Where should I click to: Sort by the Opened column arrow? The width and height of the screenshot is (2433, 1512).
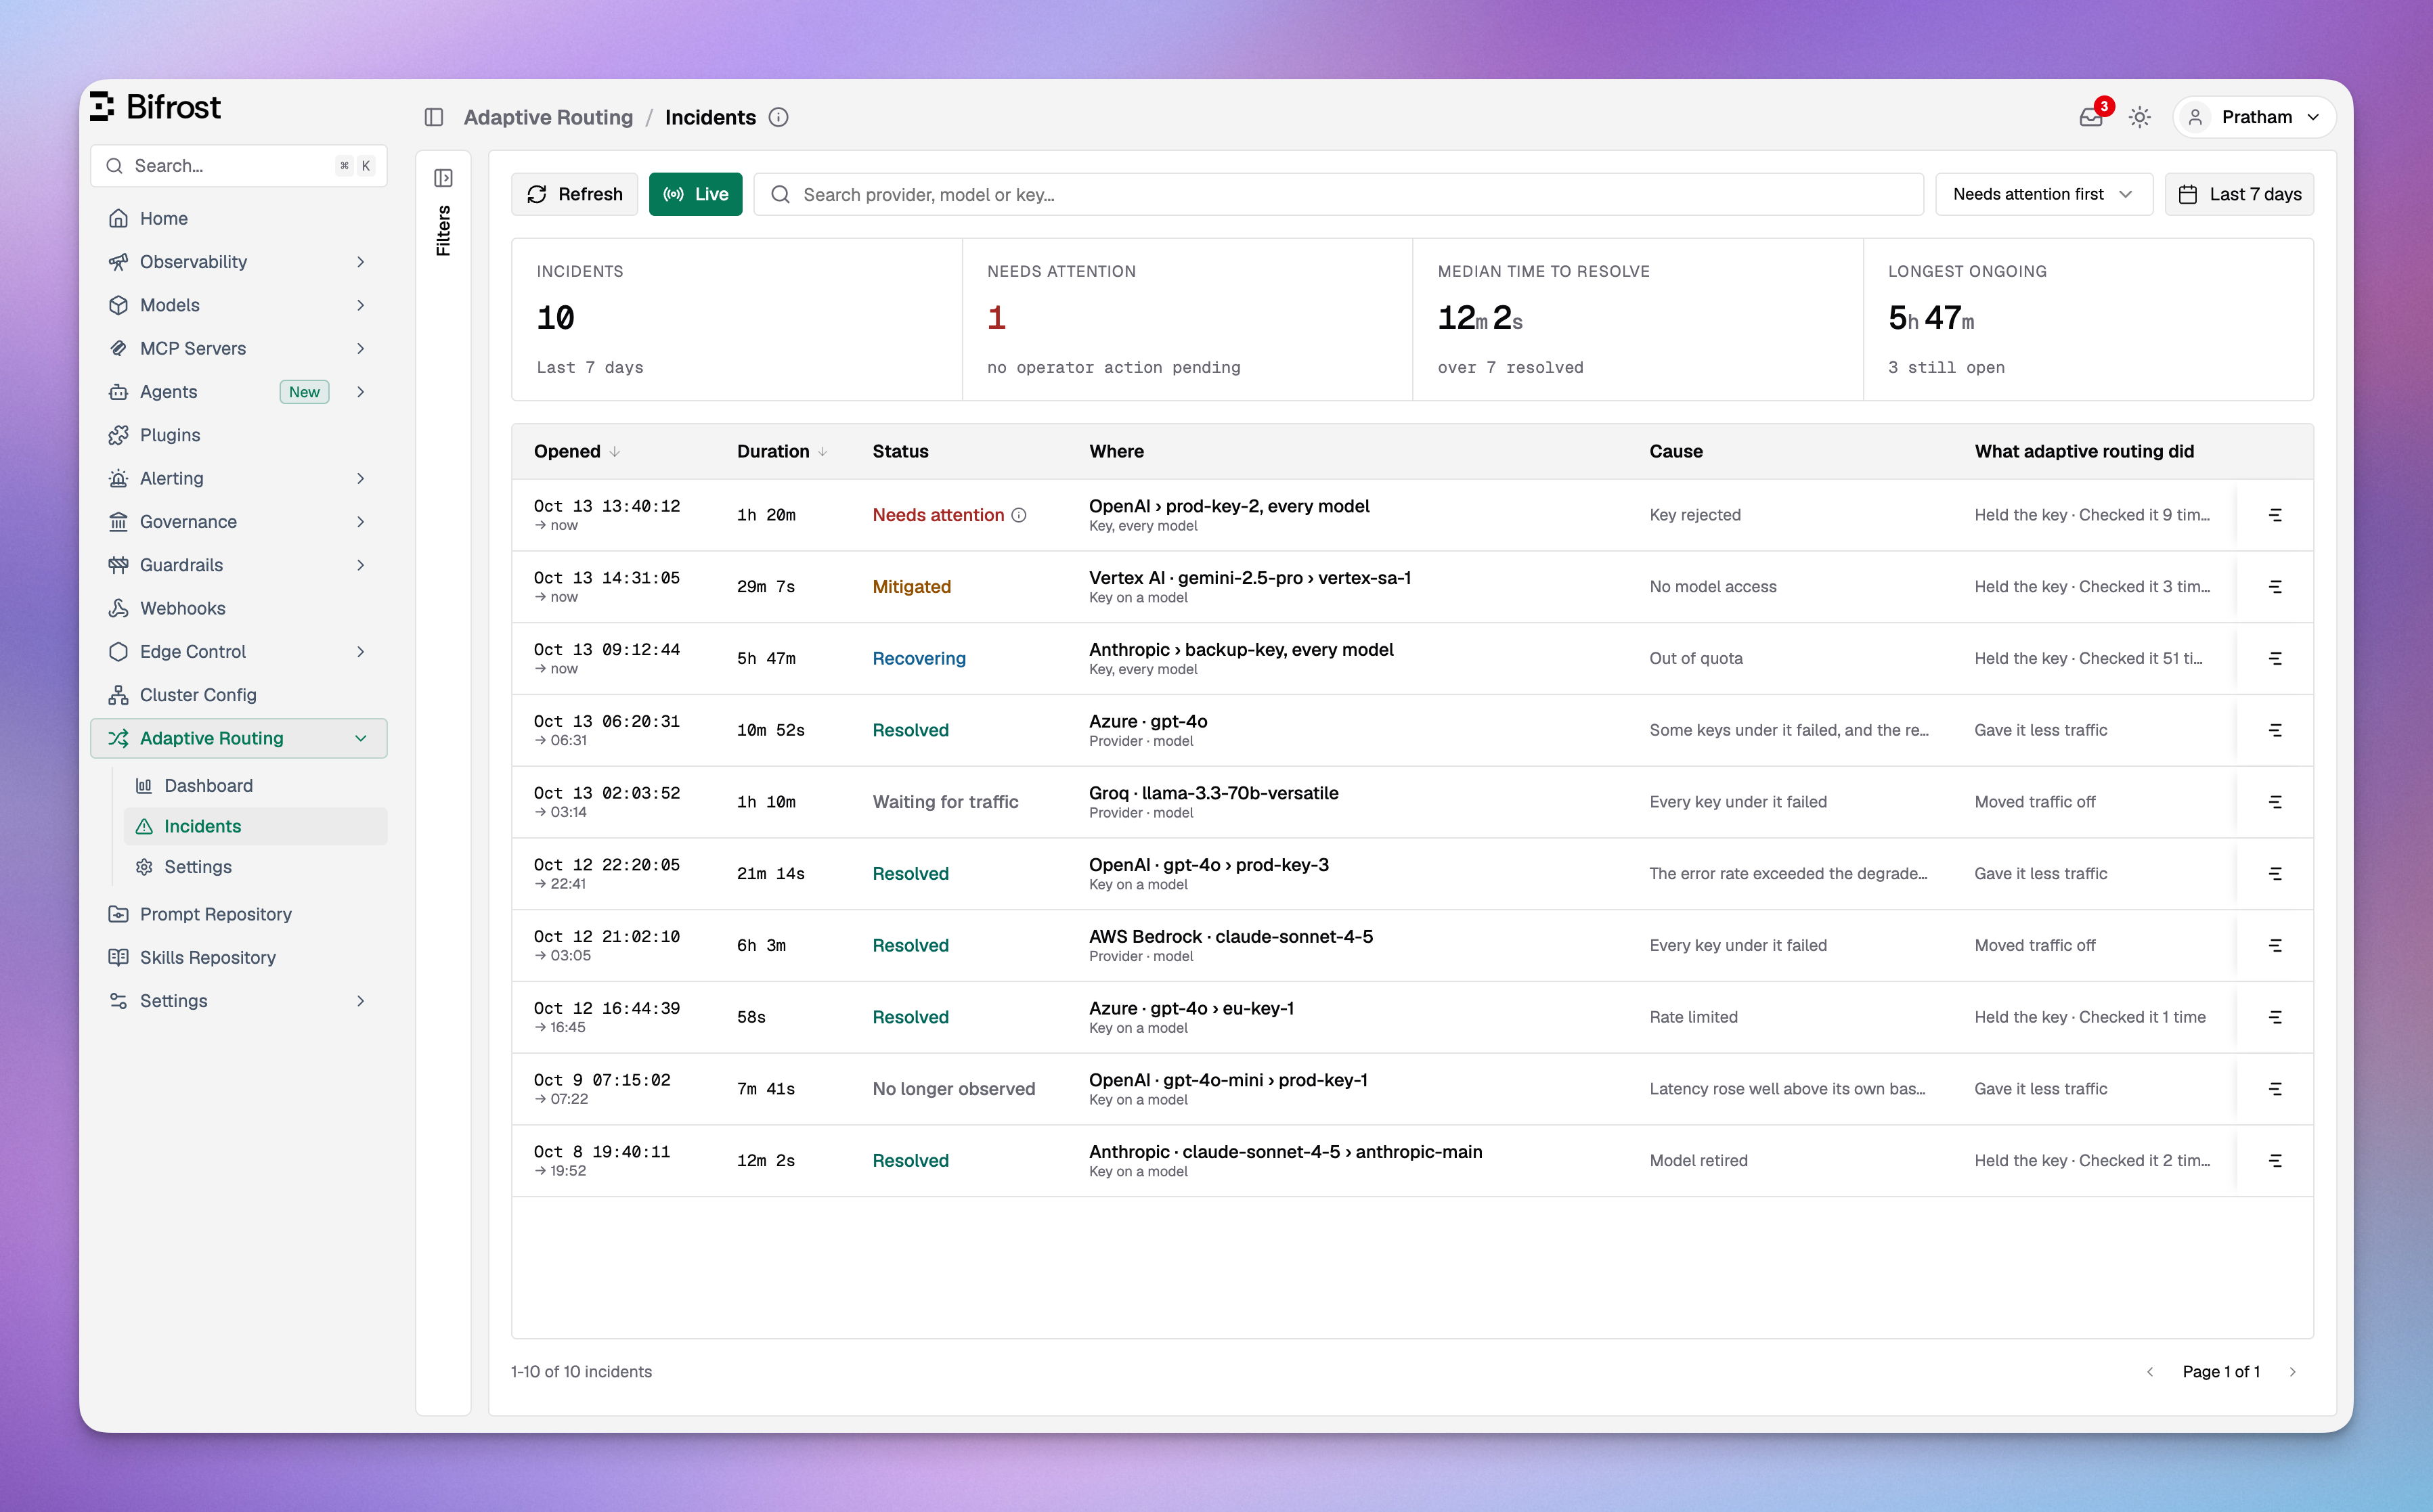click(615, 452)
